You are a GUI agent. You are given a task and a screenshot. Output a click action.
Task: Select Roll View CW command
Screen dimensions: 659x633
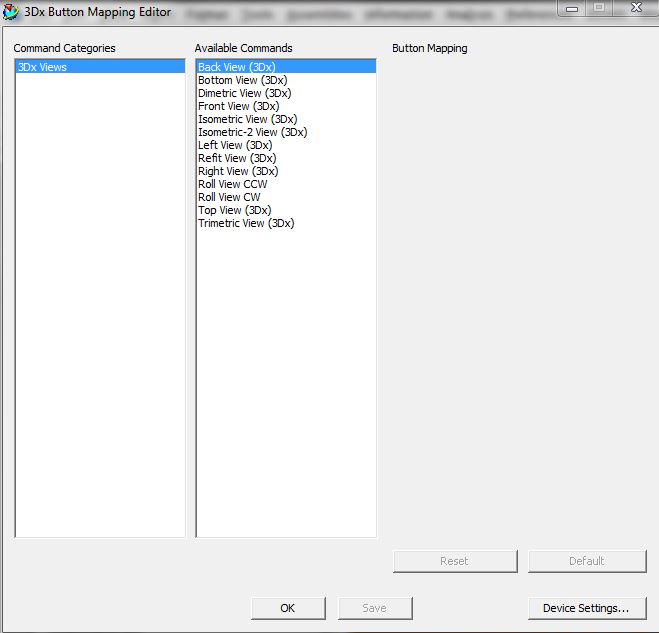tap(286, 197)
